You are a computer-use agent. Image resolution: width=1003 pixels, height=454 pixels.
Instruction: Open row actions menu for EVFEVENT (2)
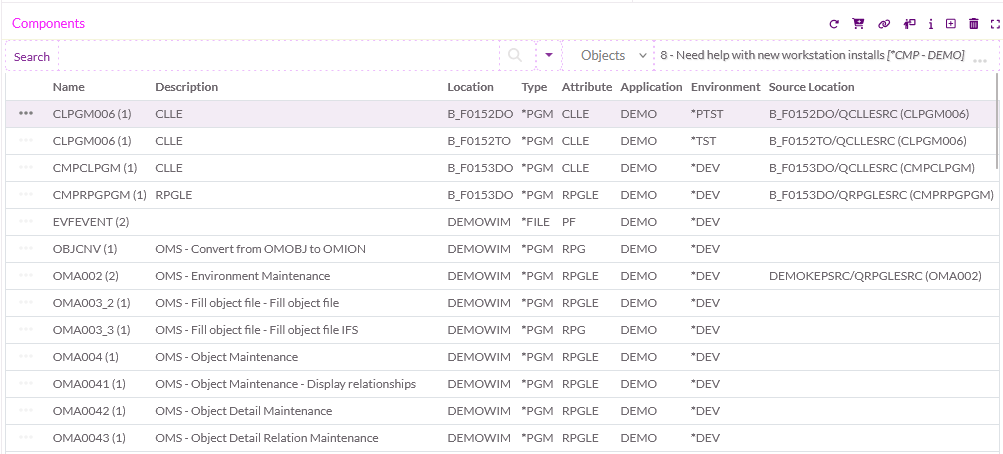(x=26, y=221)
